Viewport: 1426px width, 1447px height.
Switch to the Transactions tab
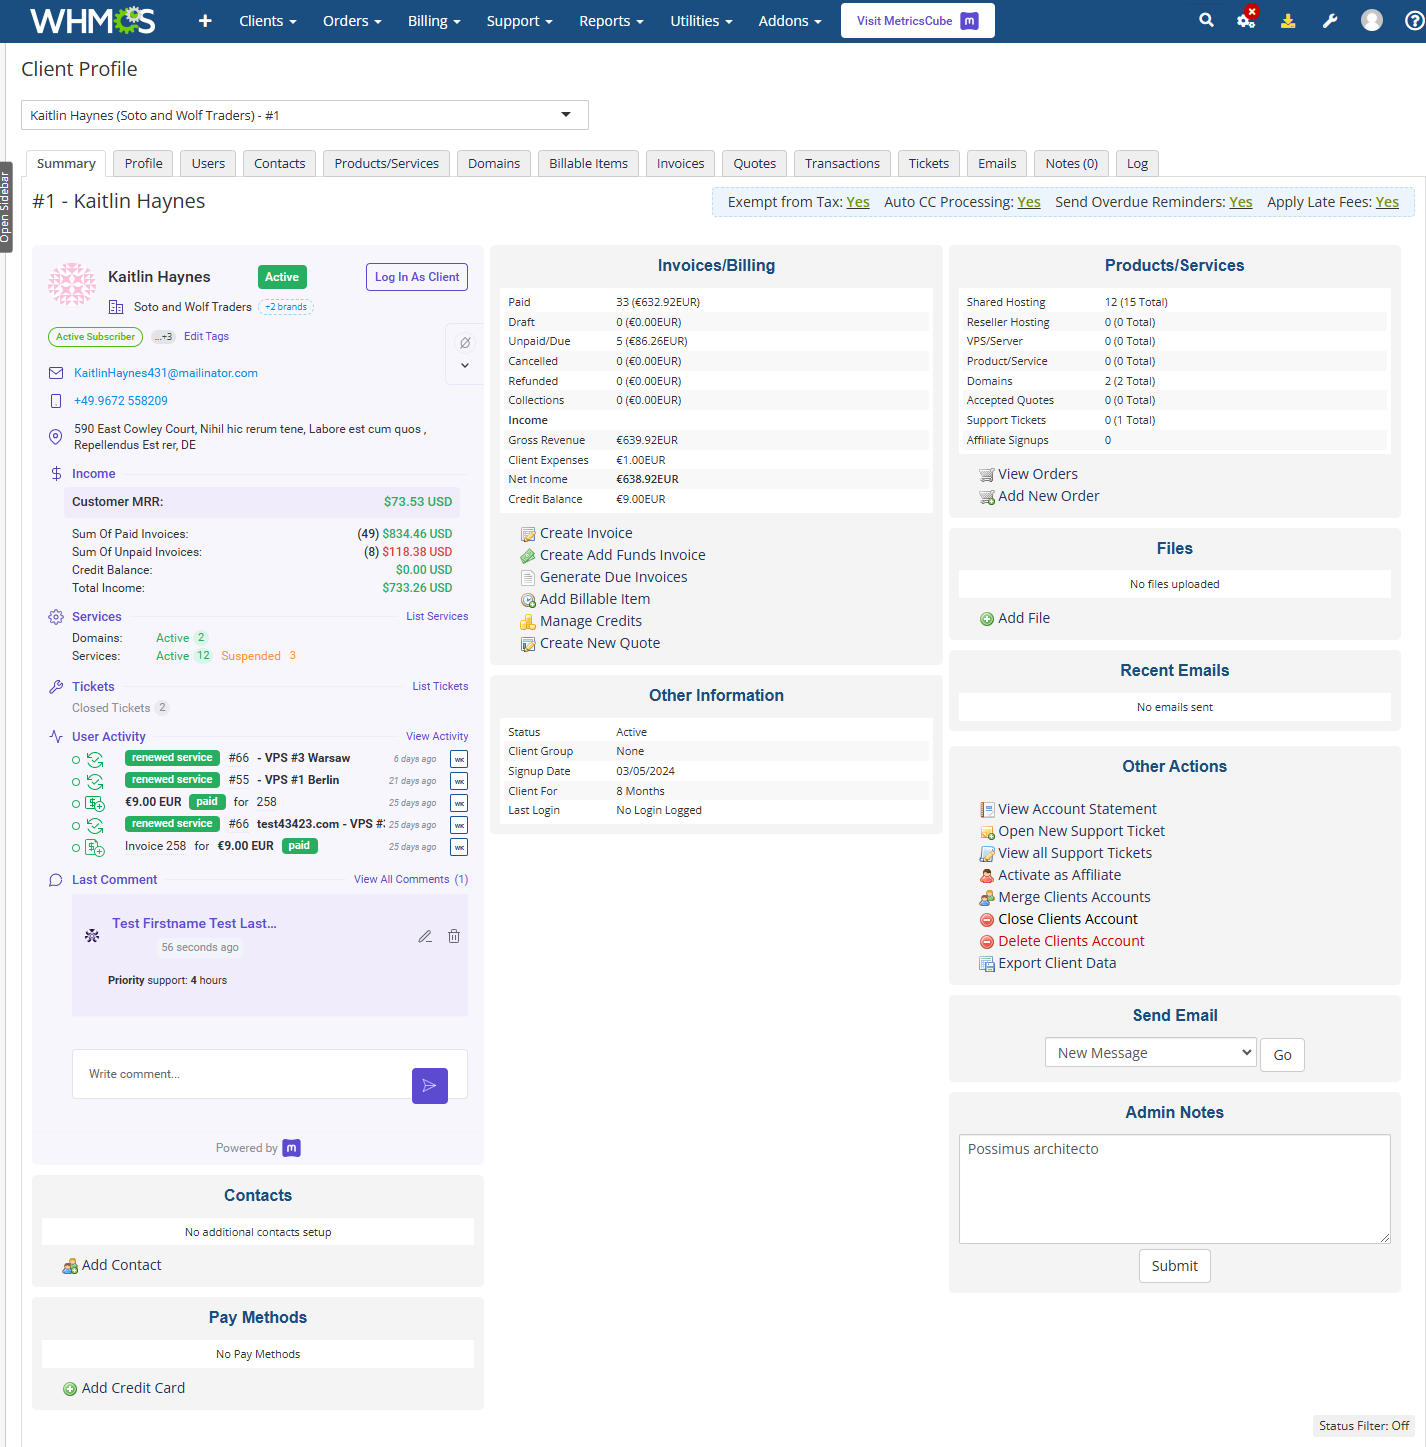842,164
